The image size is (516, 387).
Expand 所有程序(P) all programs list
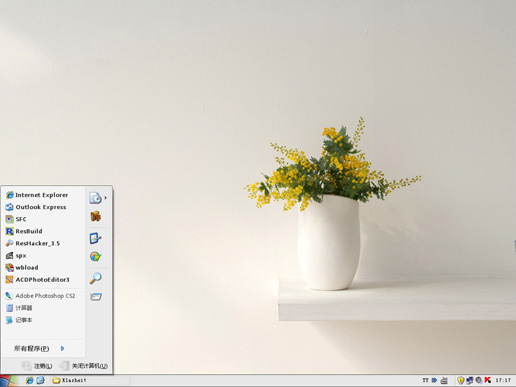pos(39,348)
